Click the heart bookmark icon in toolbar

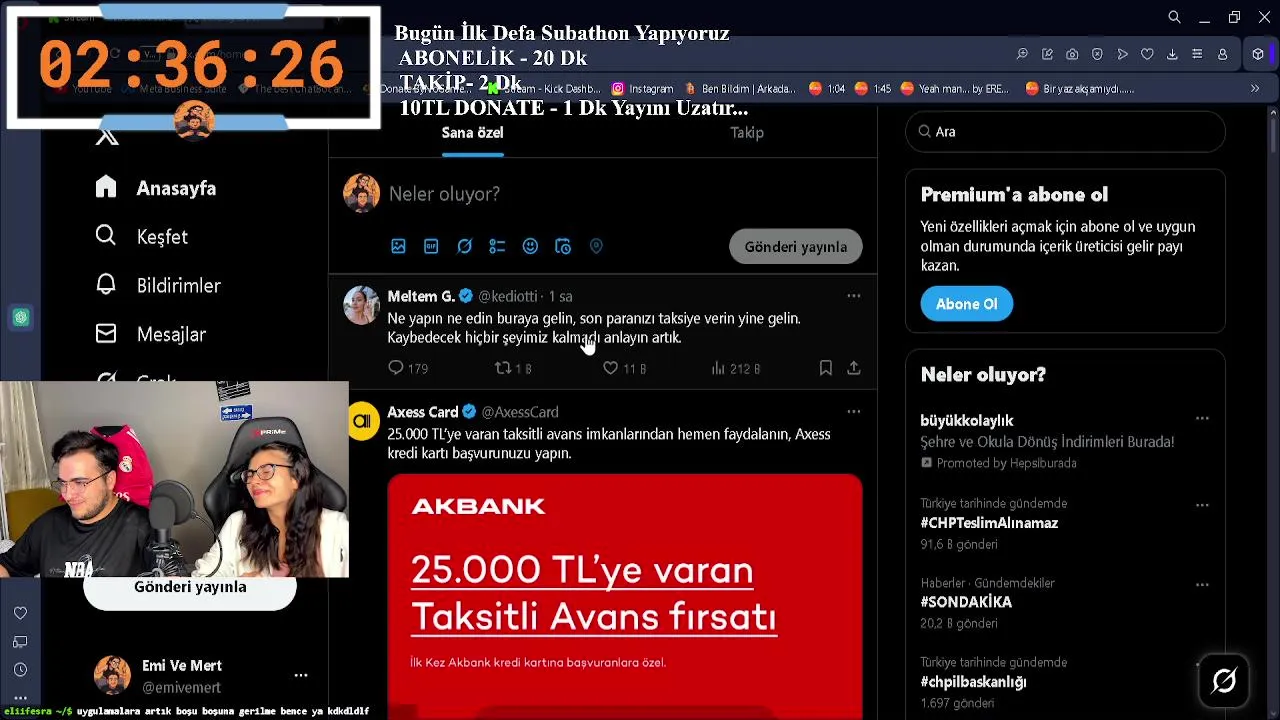(1147, 54)
